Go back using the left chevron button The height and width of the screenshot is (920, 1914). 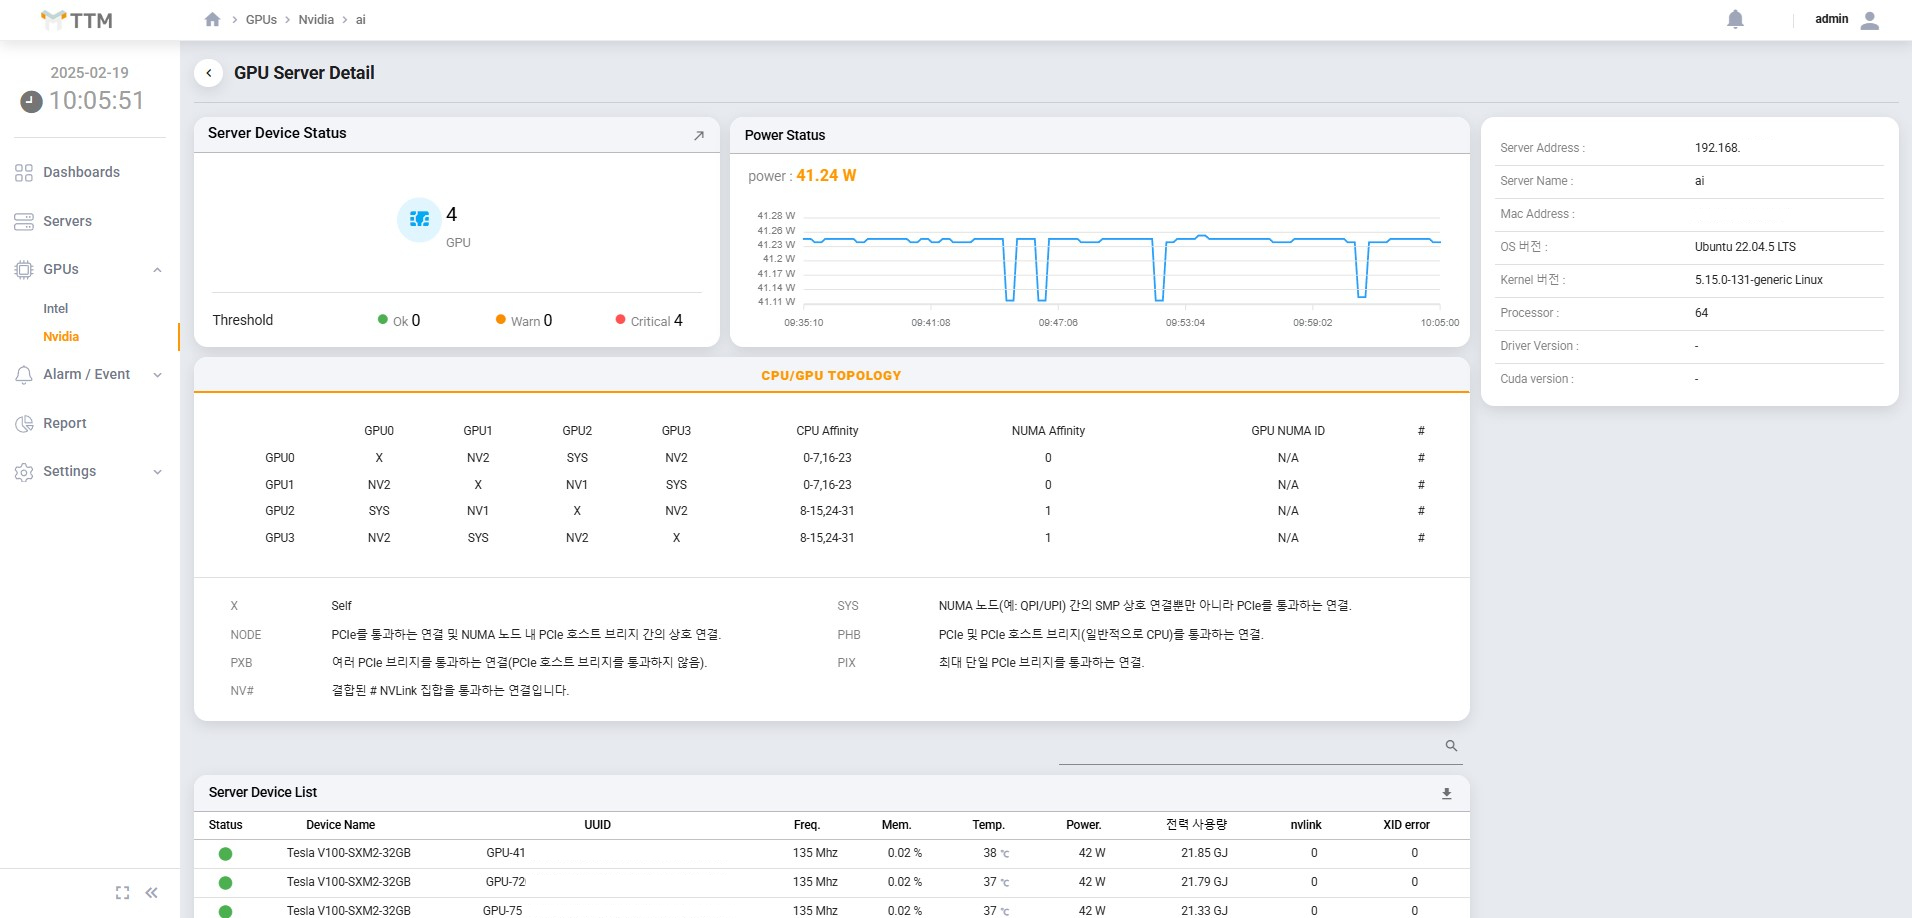click(x=208, y=73)
